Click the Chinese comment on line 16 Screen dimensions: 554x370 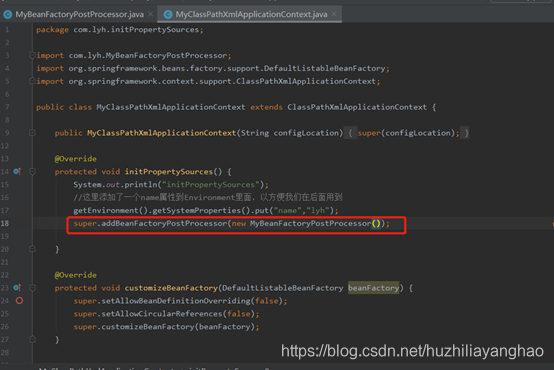[x=208, y=197]
